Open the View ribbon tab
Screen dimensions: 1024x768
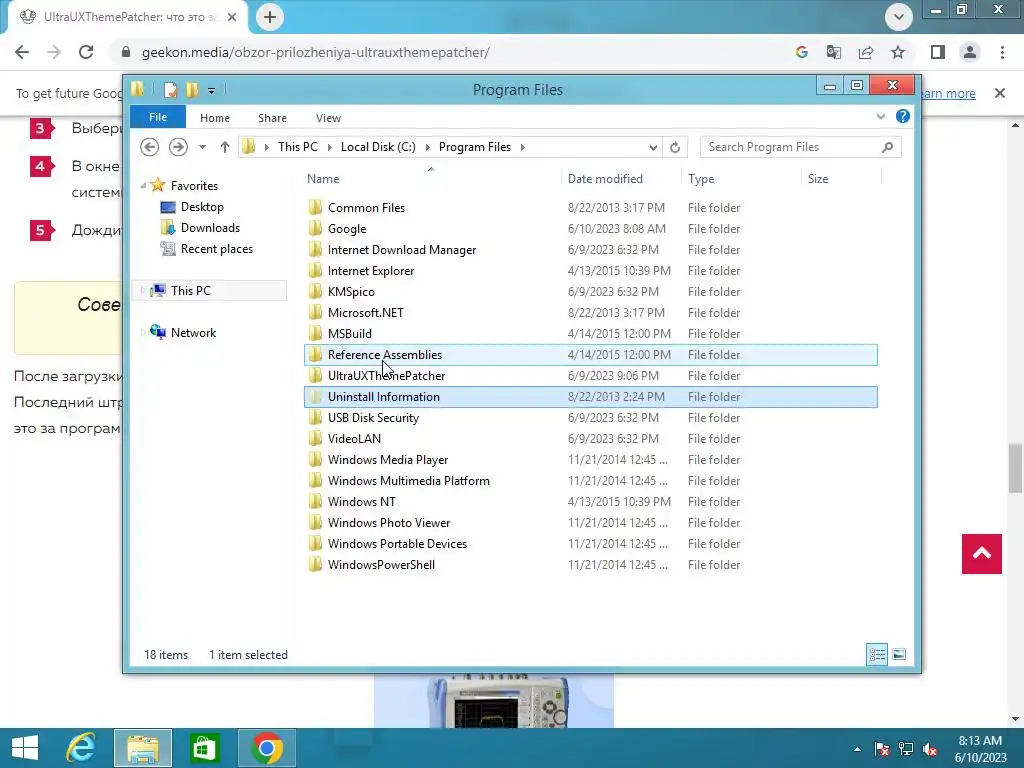[328, 118]
